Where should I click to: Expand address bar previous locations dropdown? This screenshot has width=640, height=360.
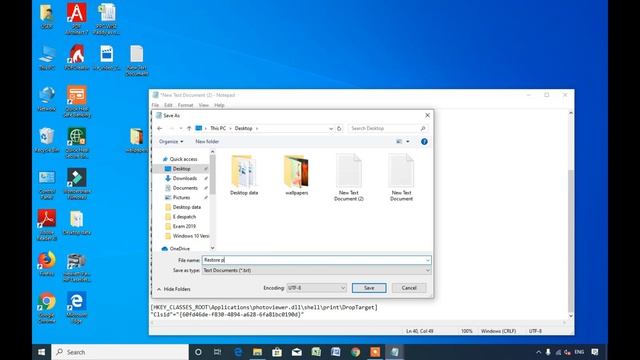(x=331, y=128)
